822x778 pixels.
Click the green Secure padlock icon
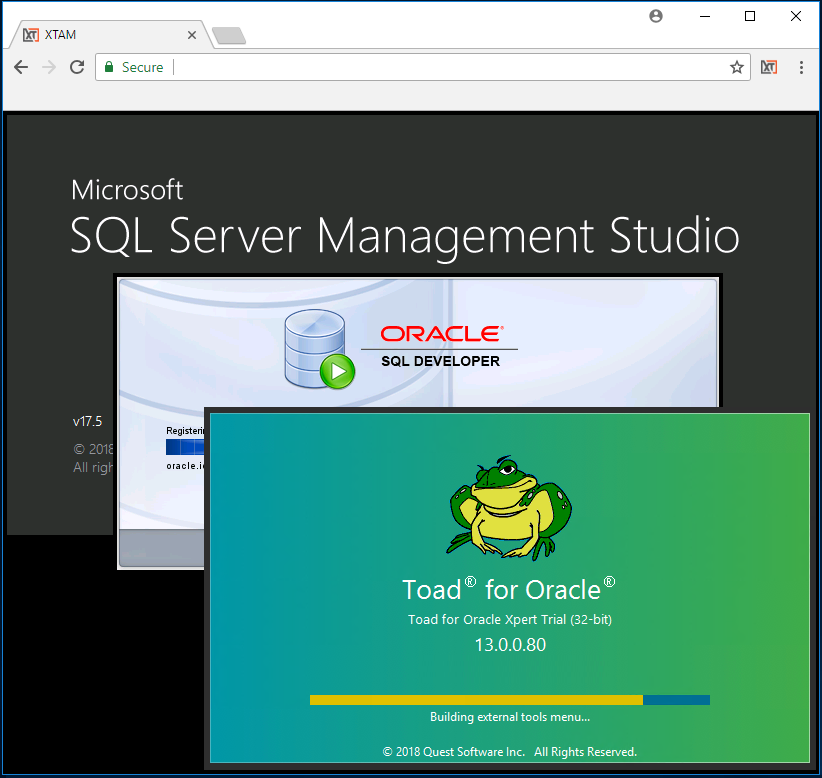click(x=109, y=67)
